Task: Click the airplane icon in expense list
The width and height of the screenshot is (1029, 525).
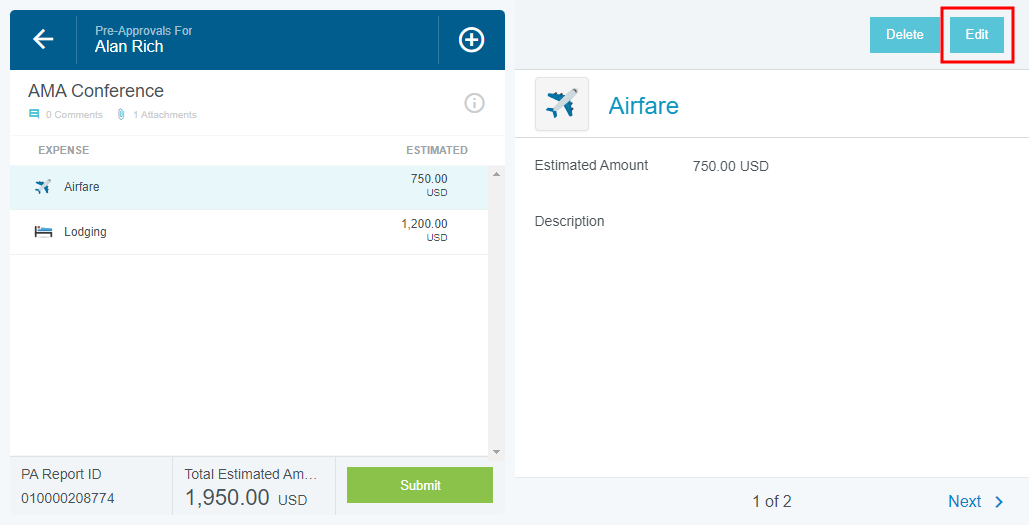Action: pyautogui.click(x=43, y=187)
